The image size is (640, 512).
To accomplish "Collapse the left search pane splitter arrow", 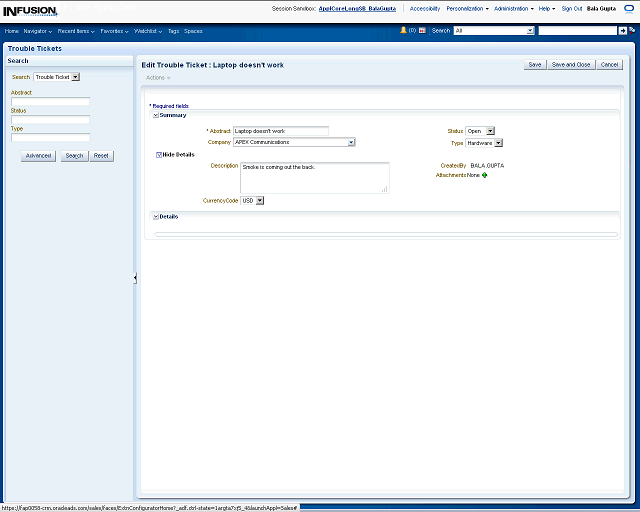I will click(x=135, y=278).
